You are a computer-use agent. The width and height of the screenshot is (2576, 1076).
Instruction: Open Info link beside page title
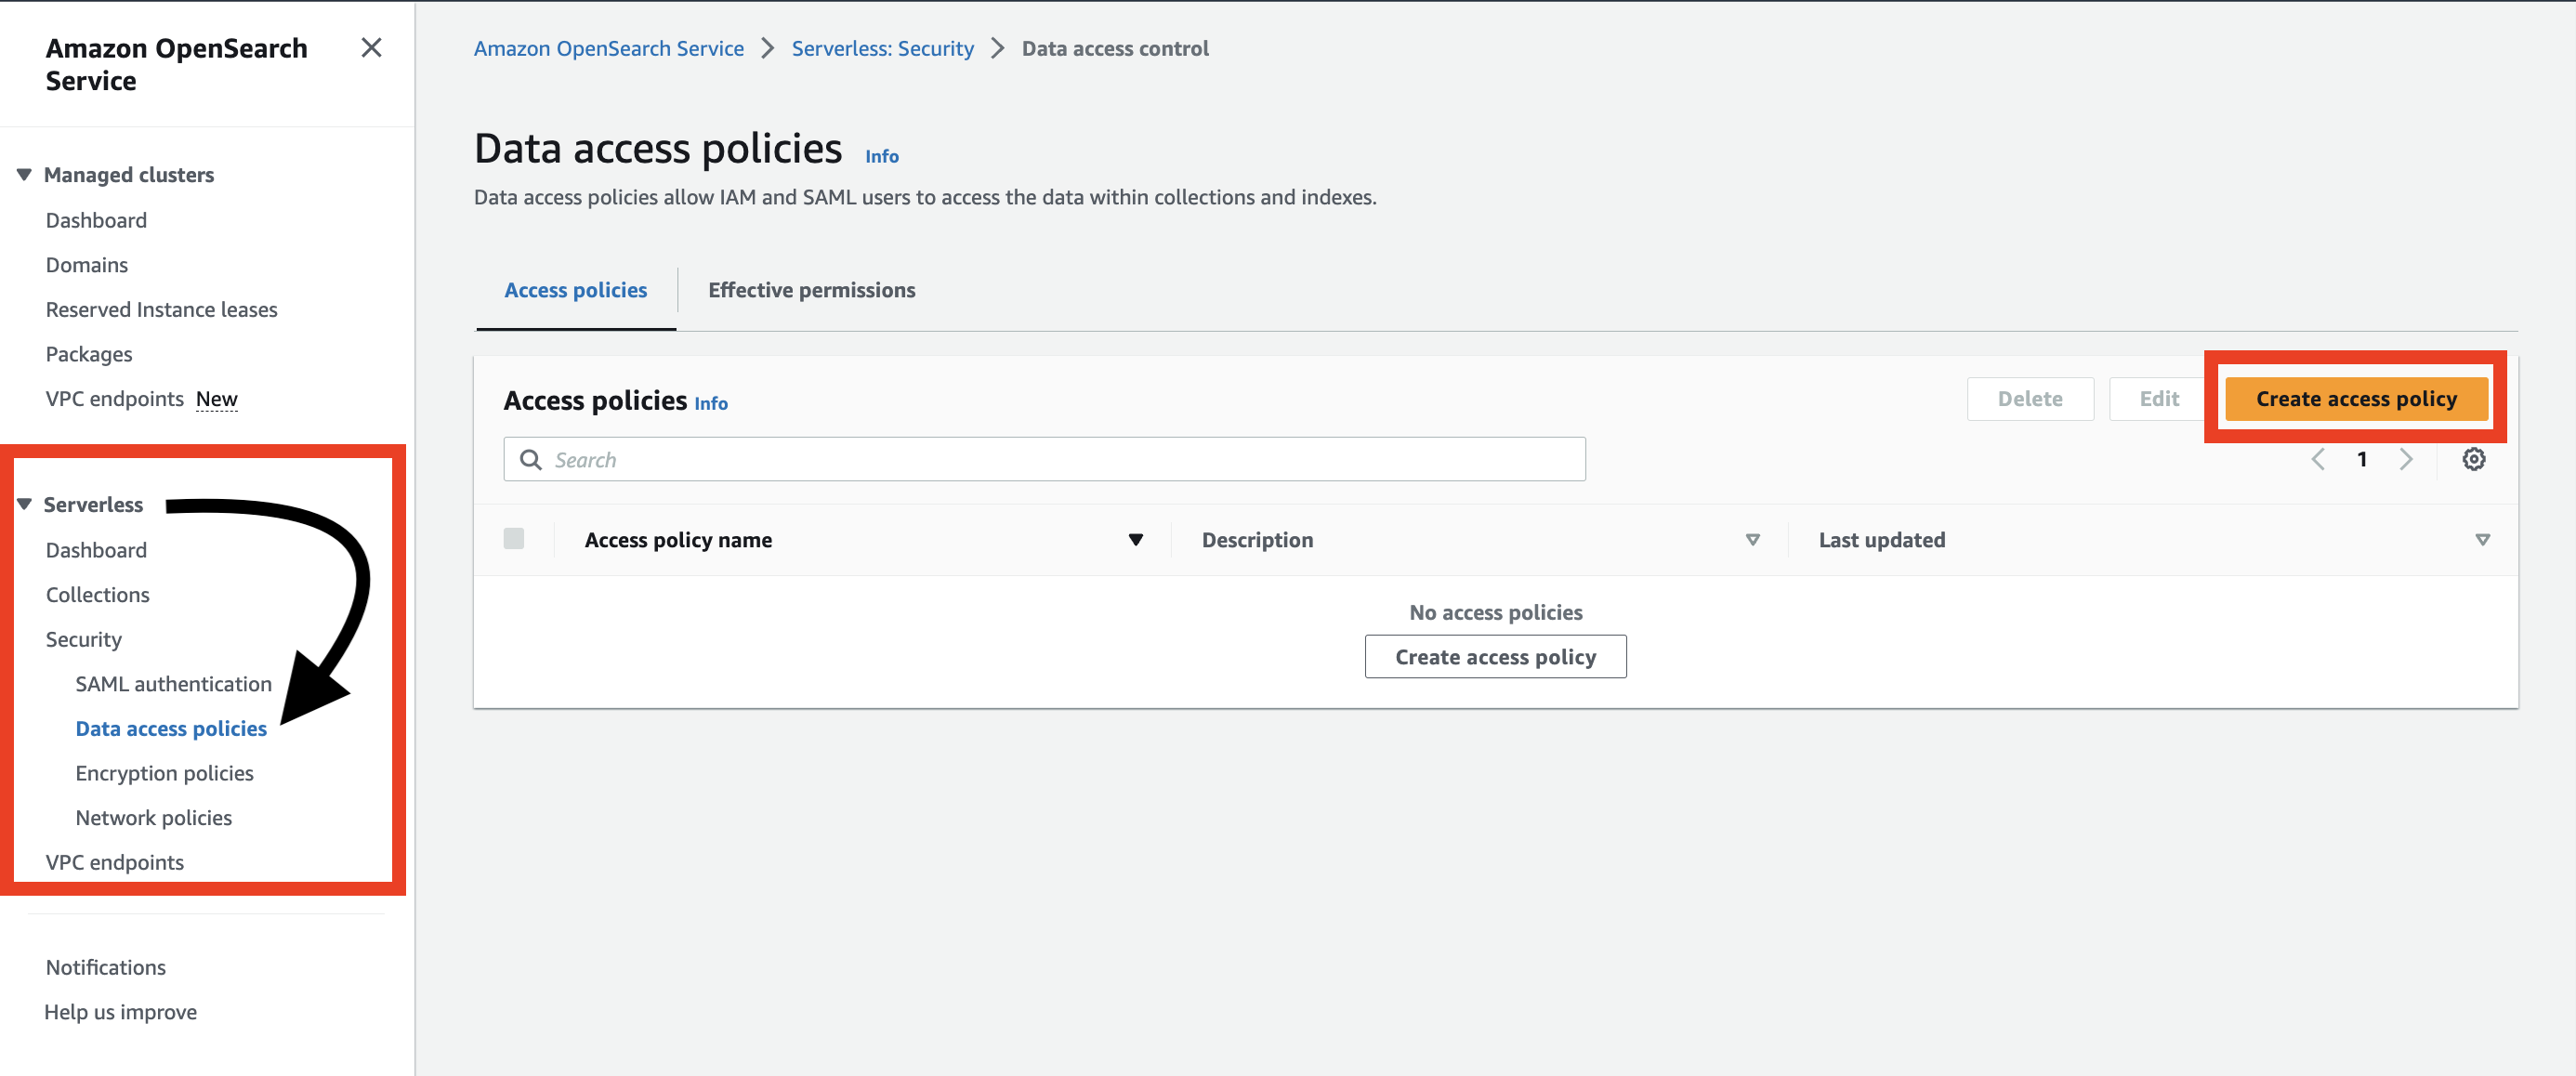[881, 156]
